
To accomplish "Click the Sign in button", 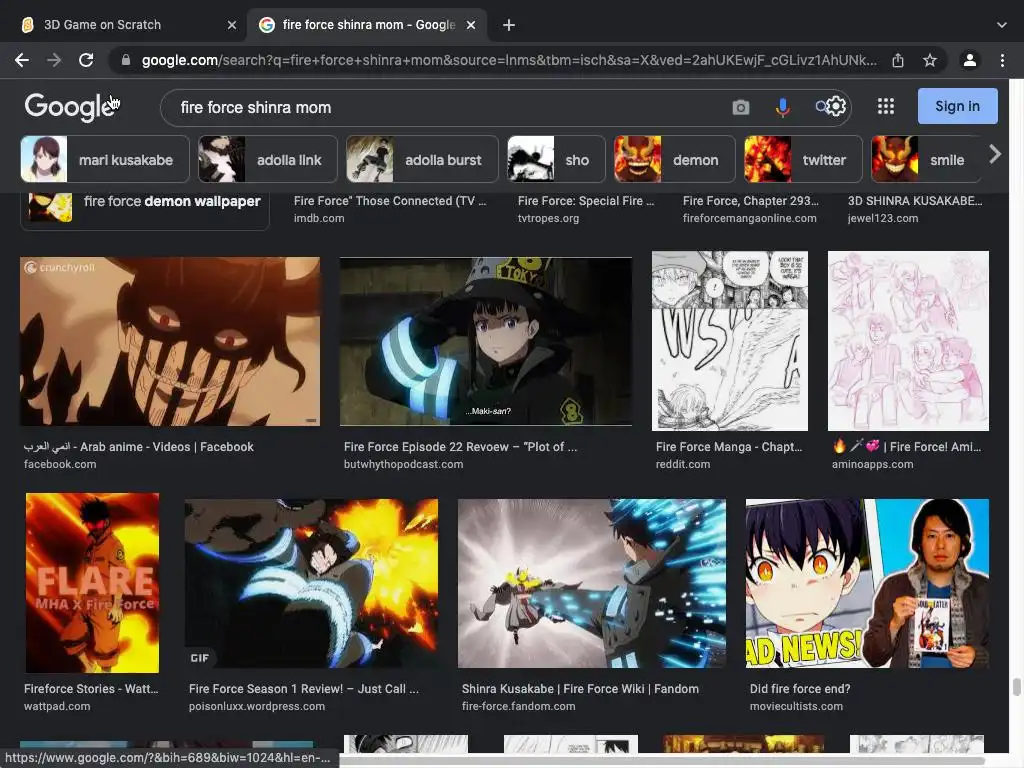I will click(957, 106).
